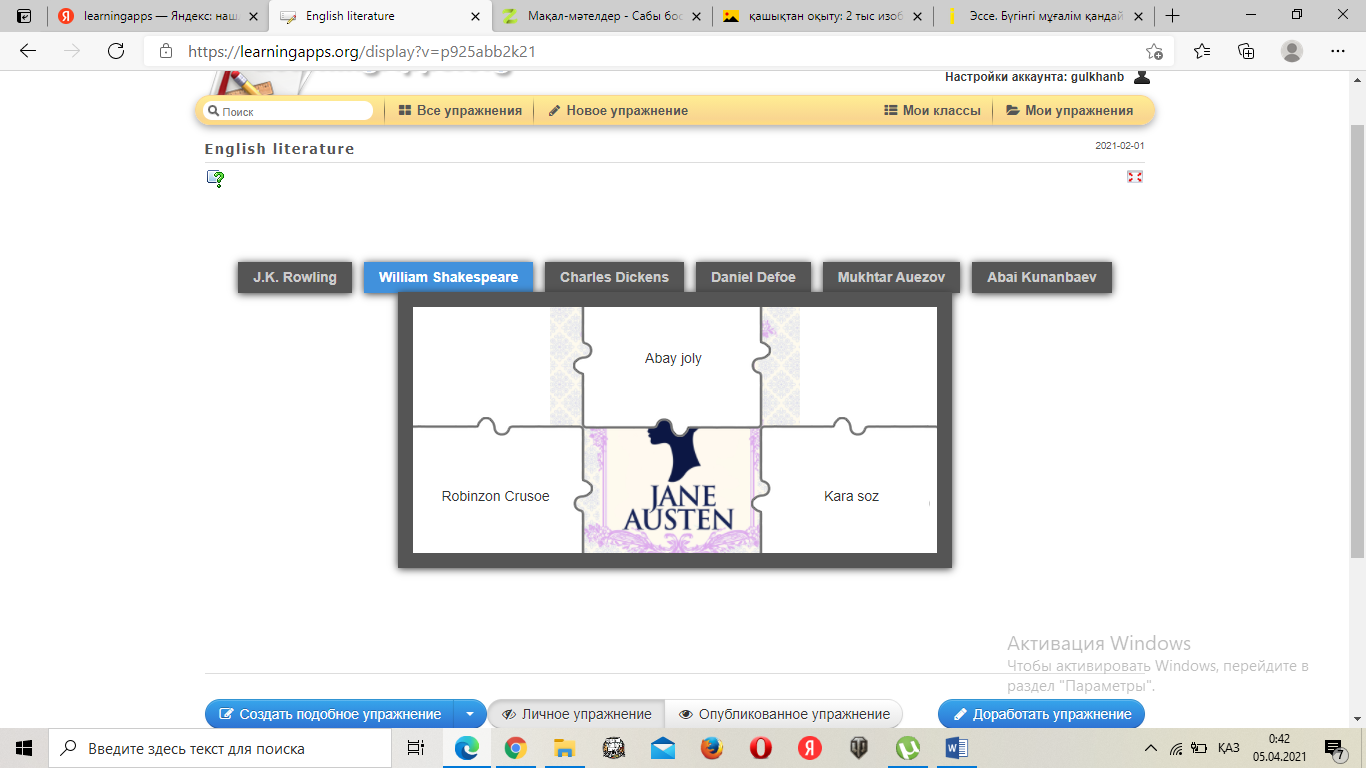
Task: Click the browser Back arrow
Action: tap(28, 51)
